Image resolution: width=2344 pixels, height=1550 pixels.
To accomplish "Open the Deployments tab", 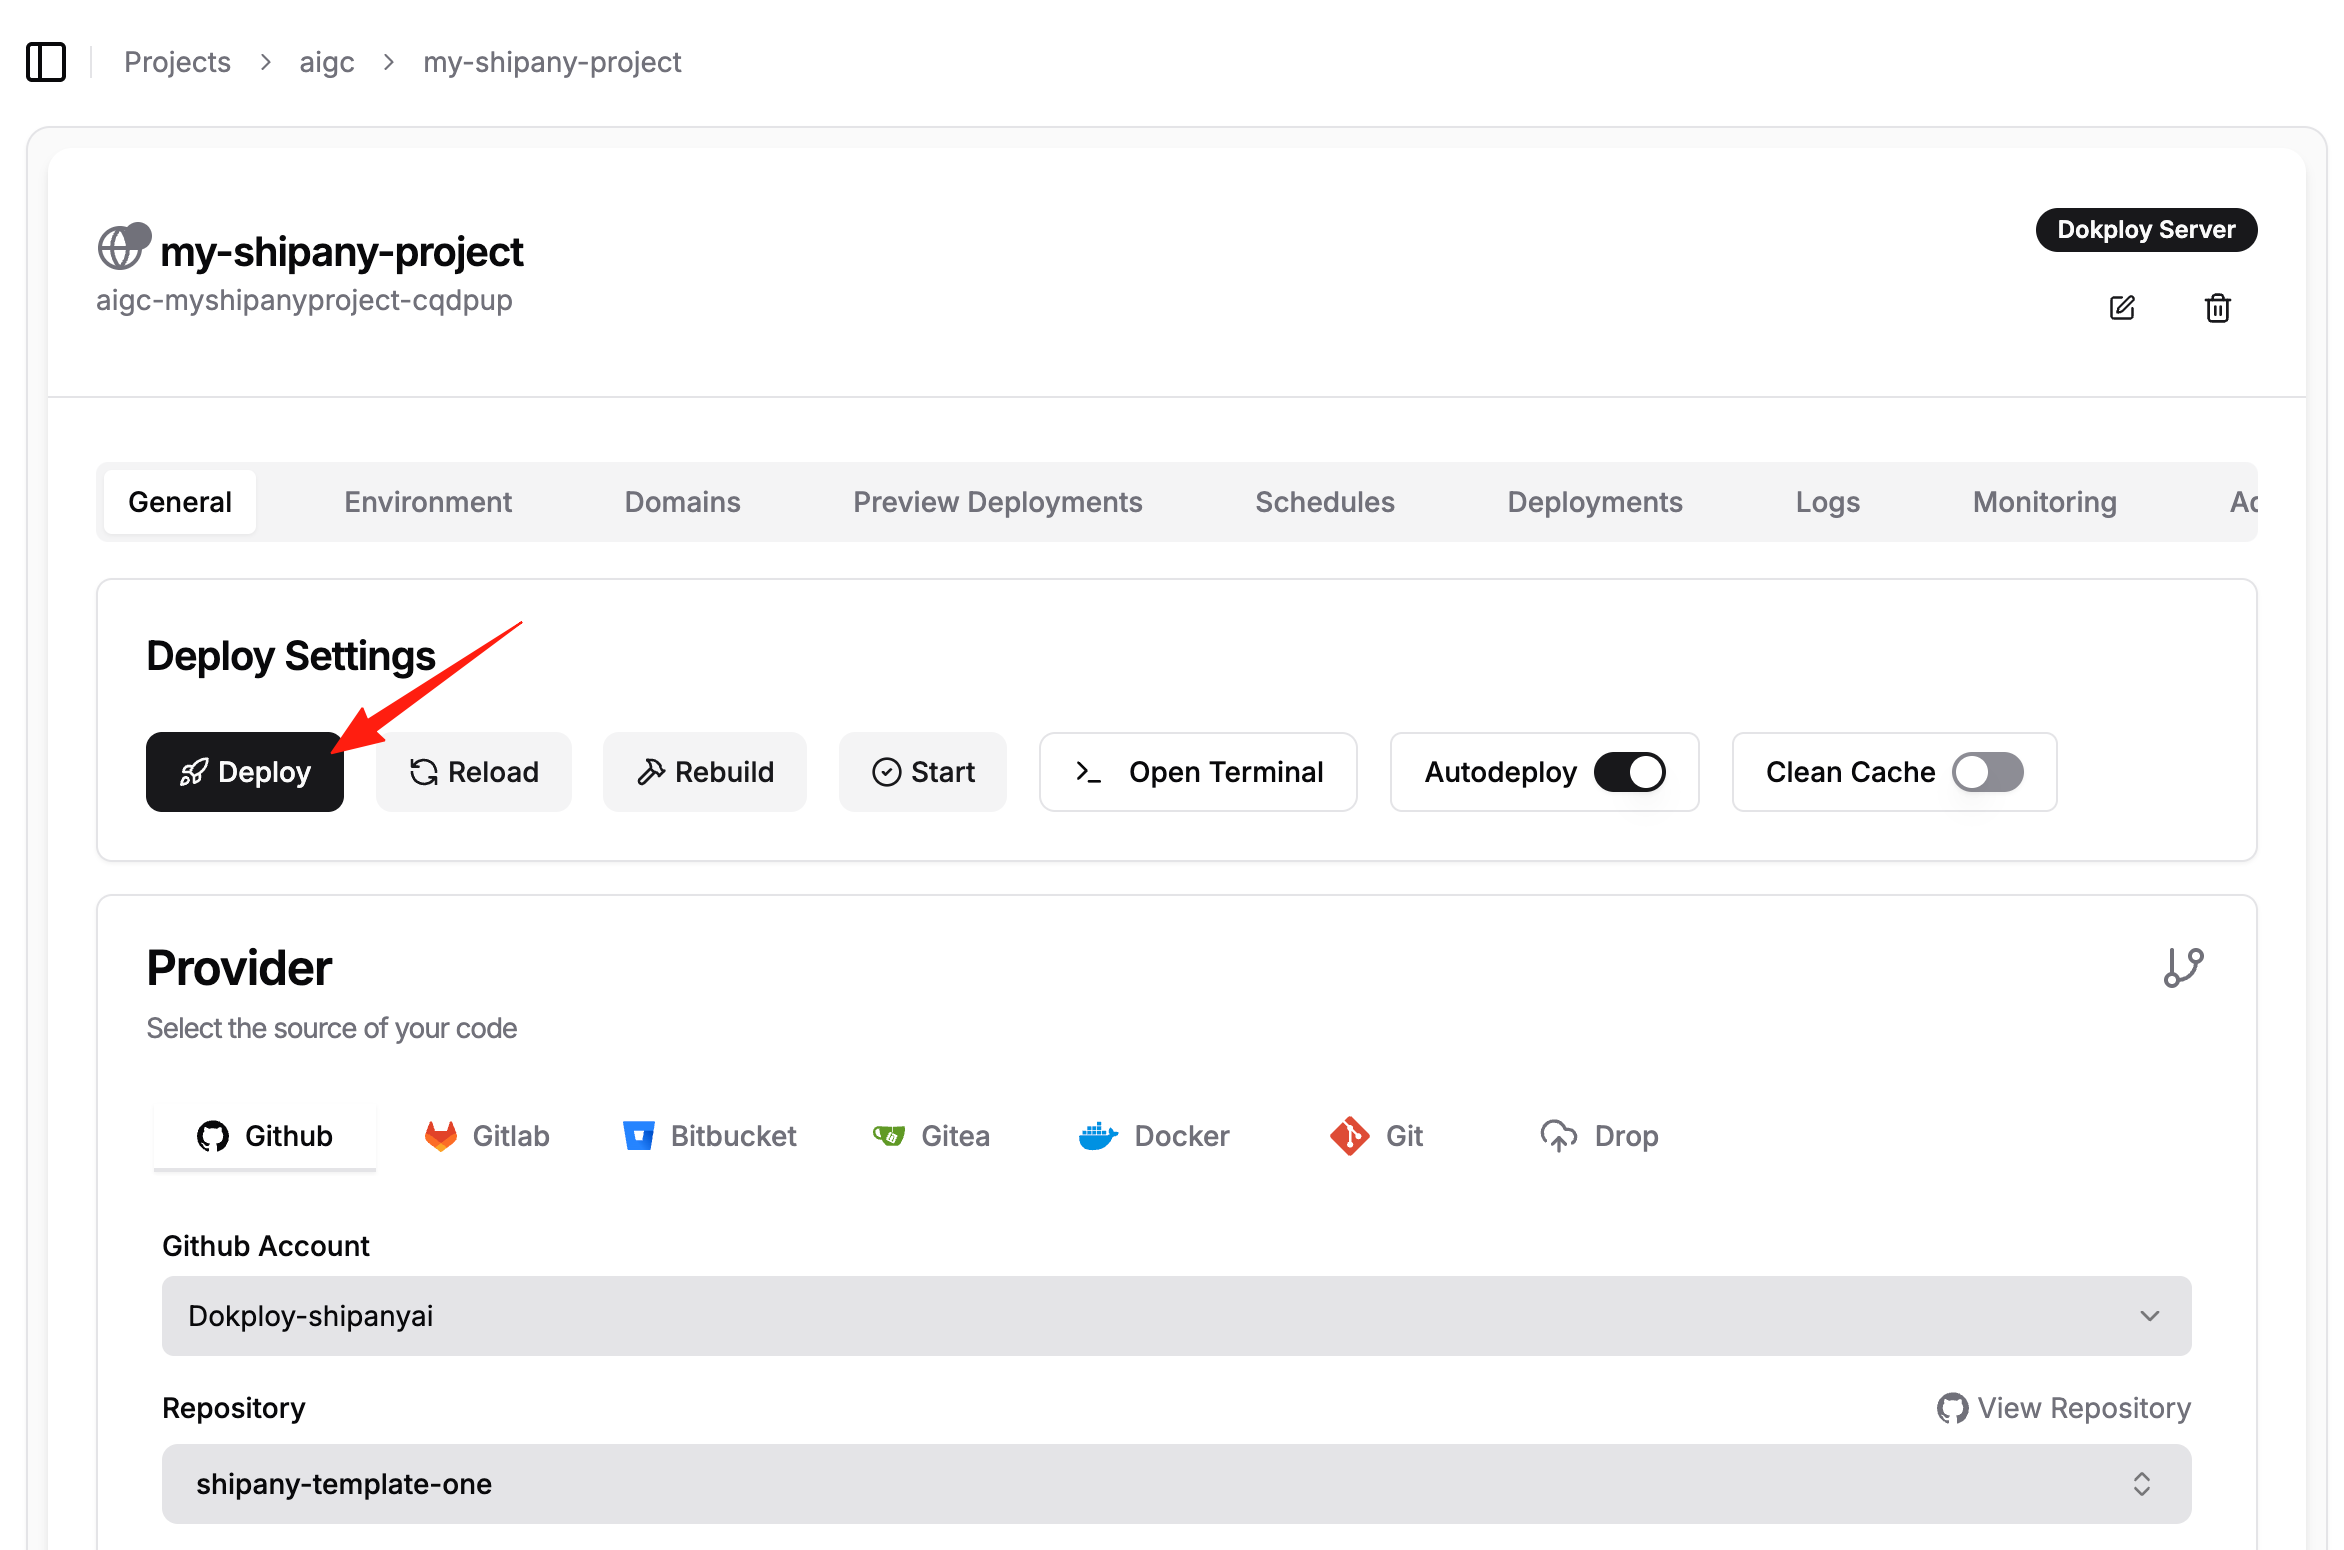I will (x=1594, y=502).
